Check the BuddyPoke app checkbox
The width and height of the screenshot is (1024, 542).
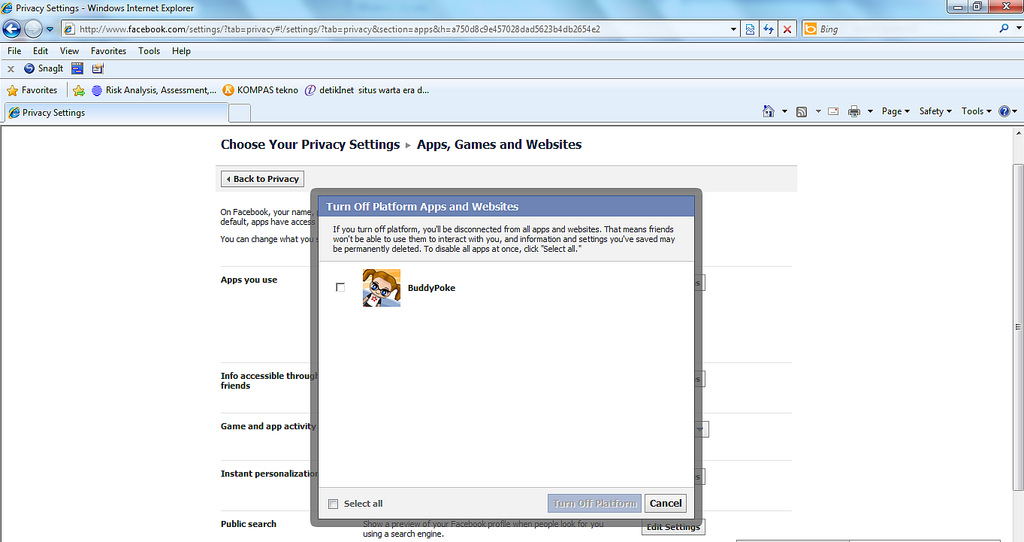(340, 287)
